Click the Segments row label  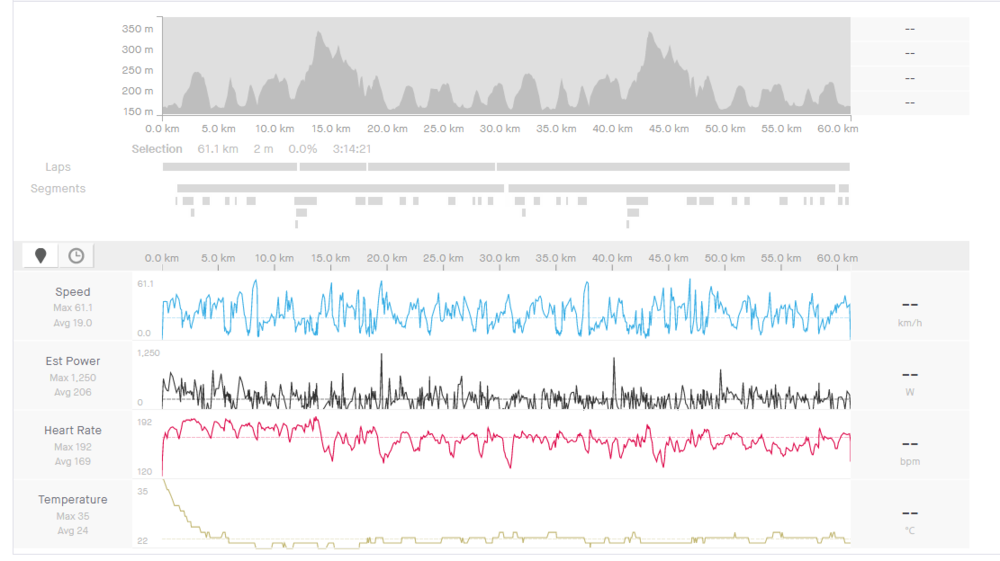(58, 188)
